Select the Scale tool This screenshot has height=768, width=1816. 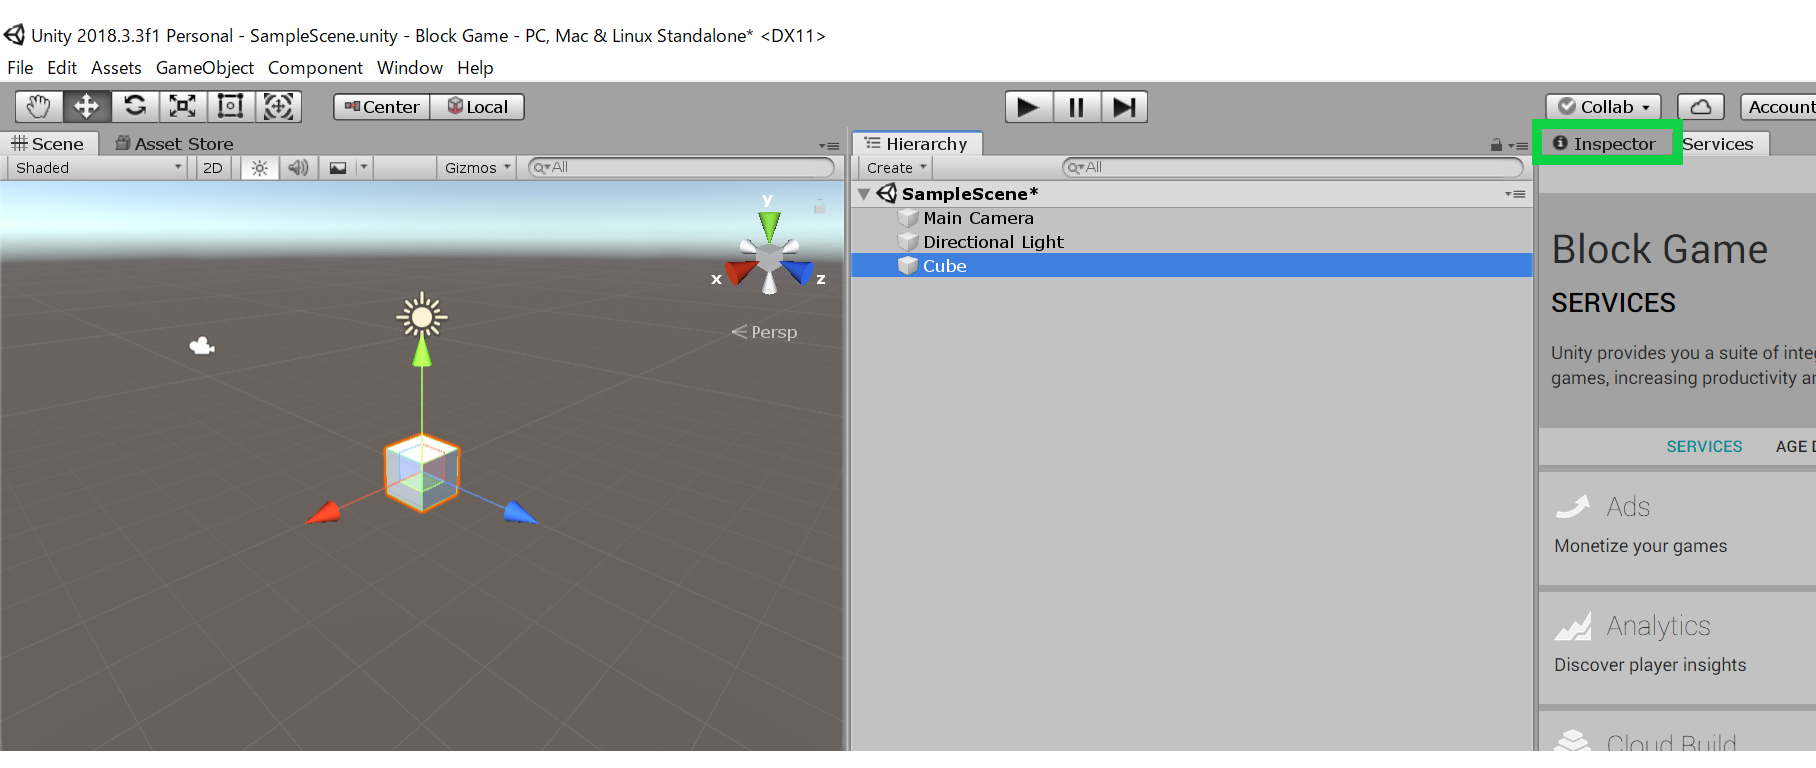pyautogui.click(x=183, y=106)
